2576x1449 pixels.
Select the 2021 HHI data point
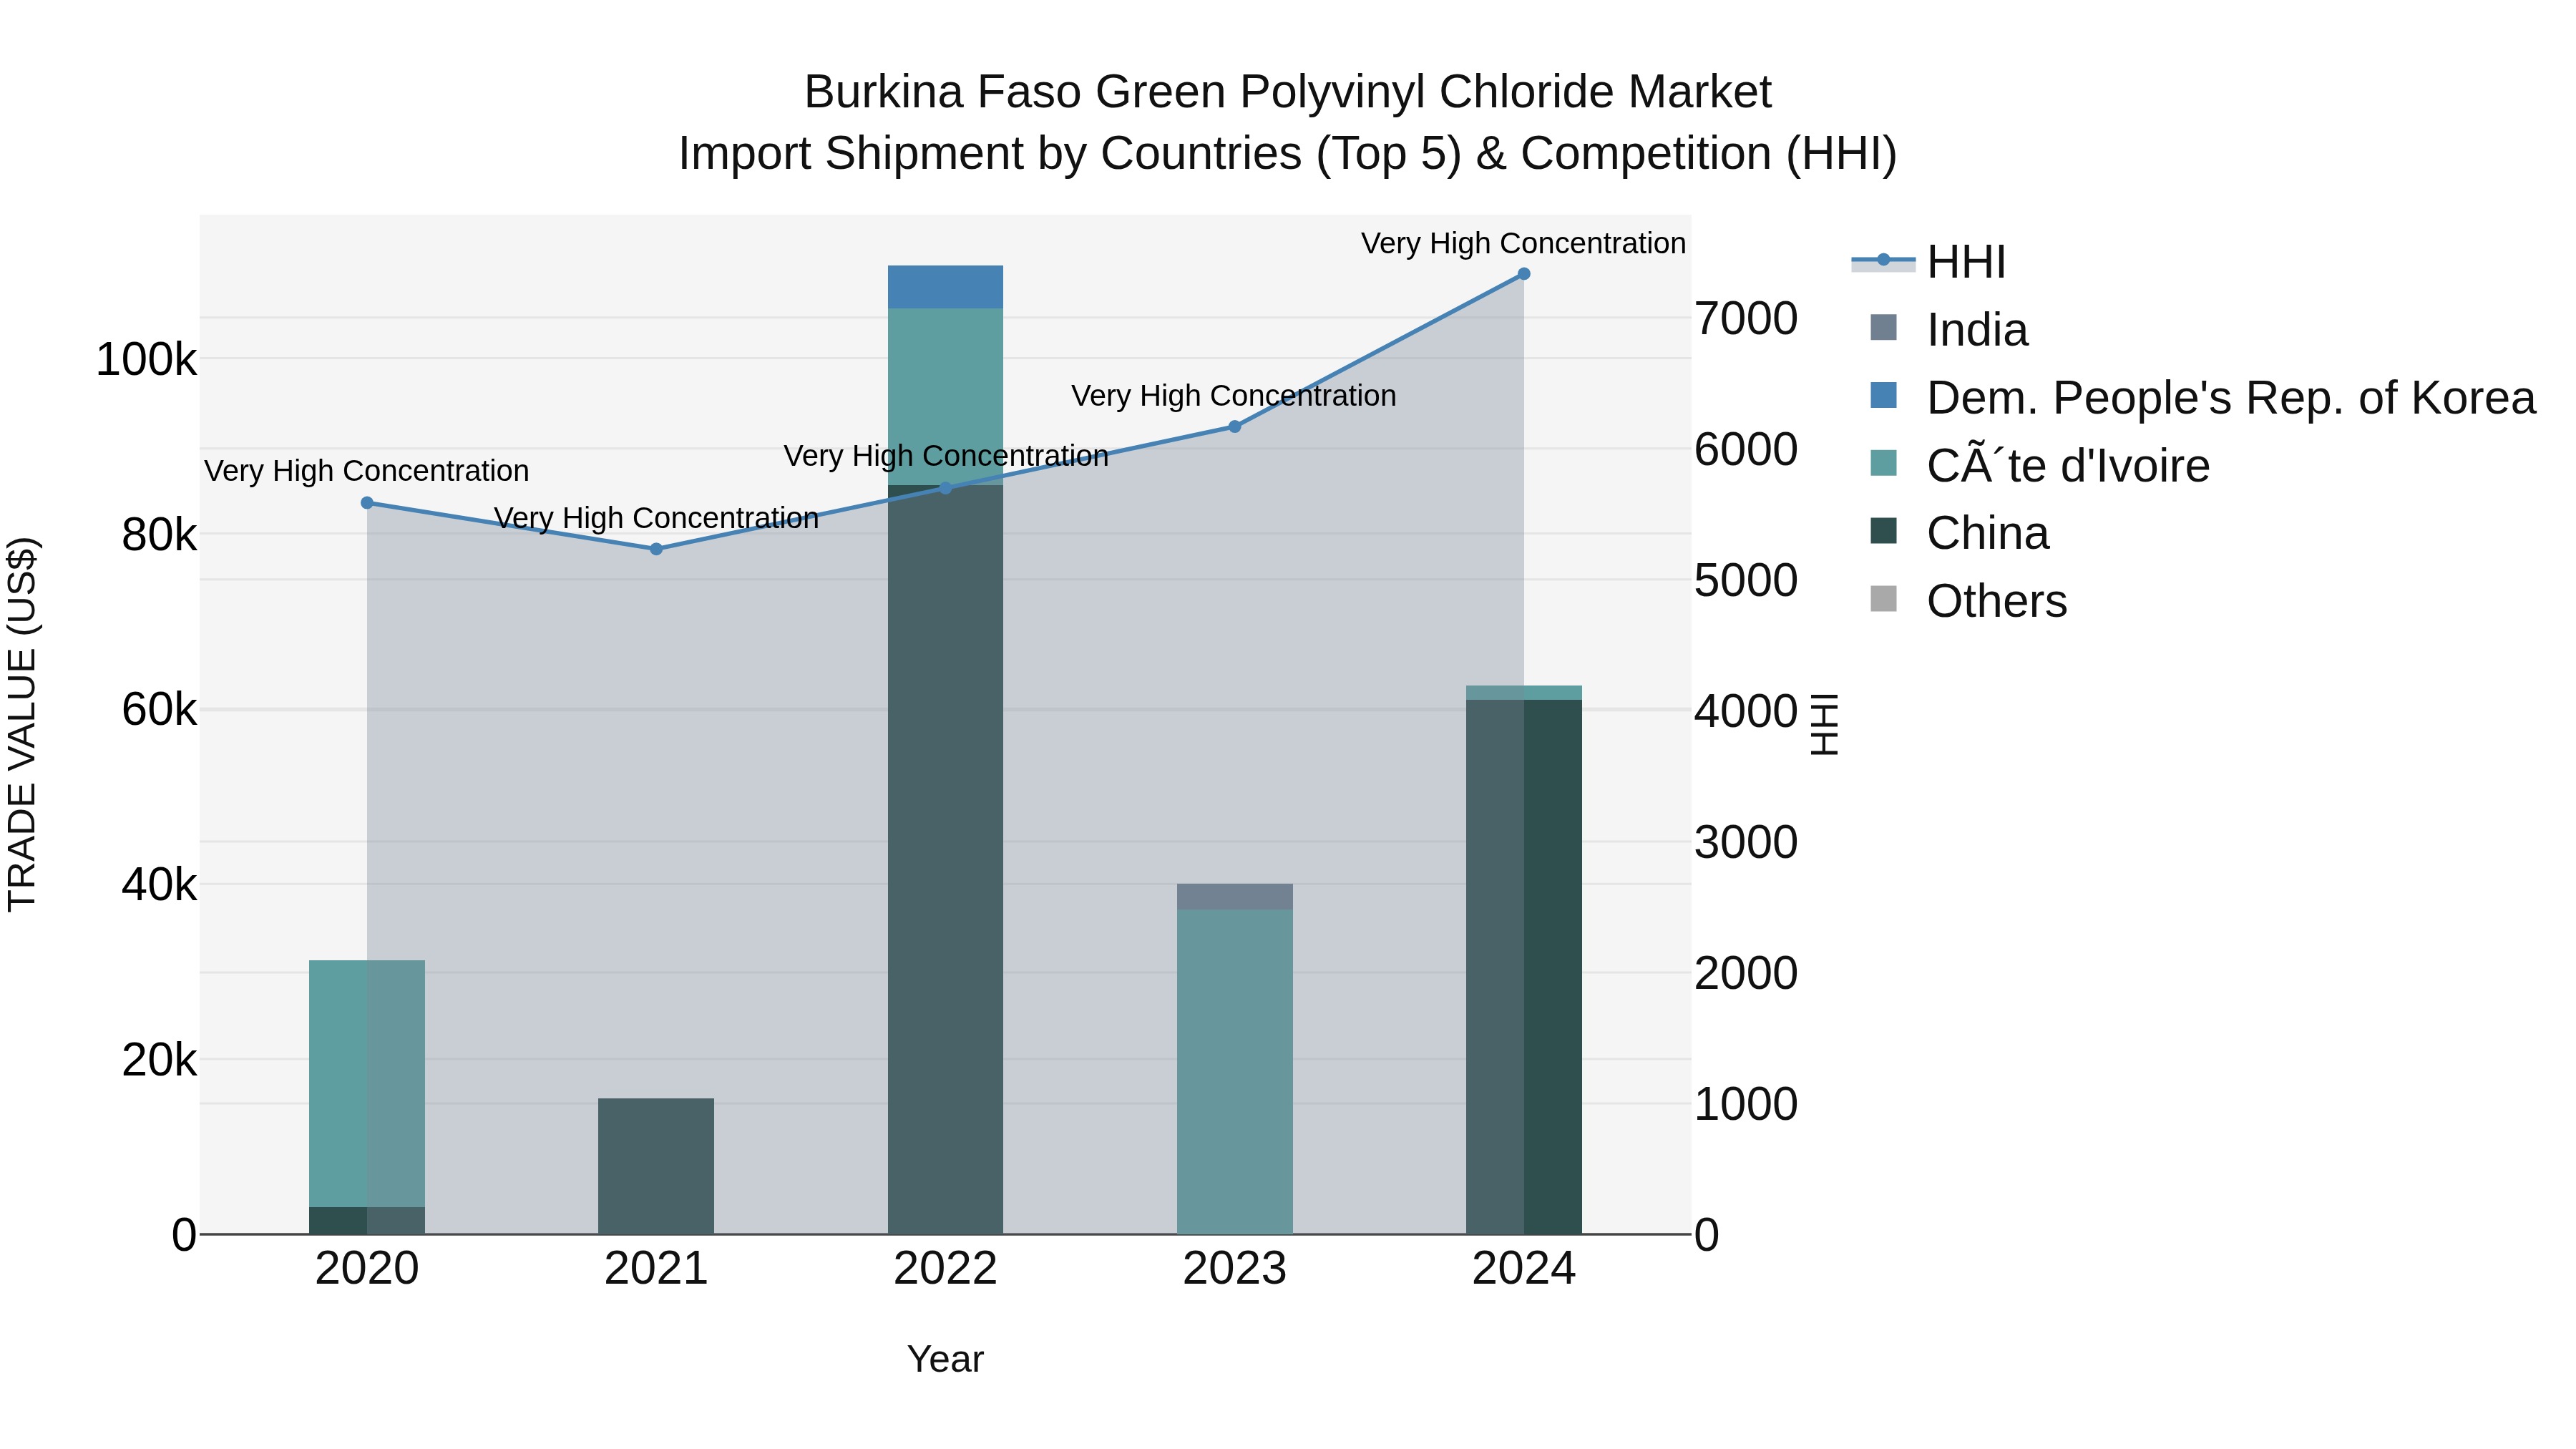[656, 549]
